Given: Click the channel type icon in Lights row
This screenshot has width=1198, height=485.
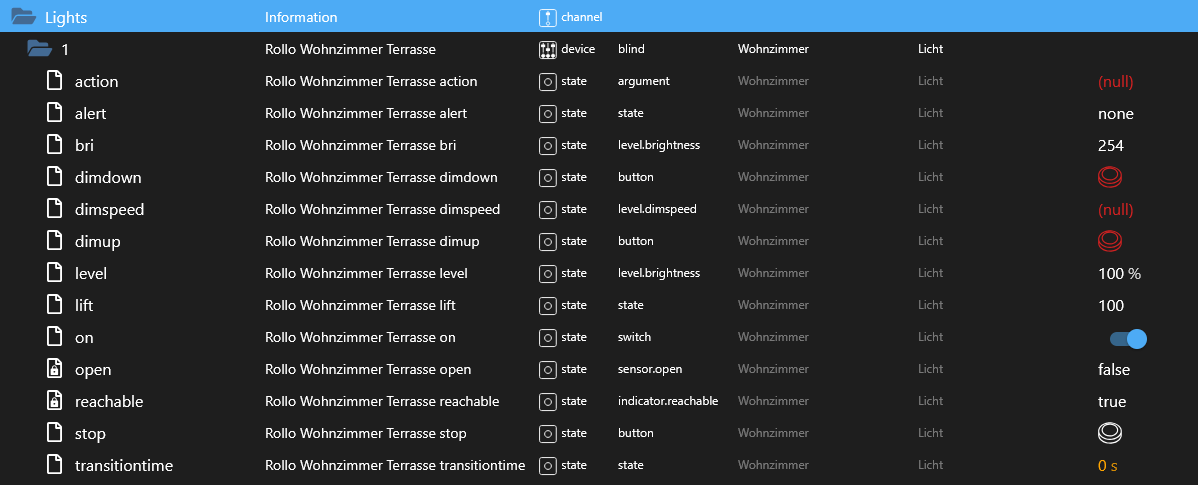Looking at the screenshot, I should [547, 17].
